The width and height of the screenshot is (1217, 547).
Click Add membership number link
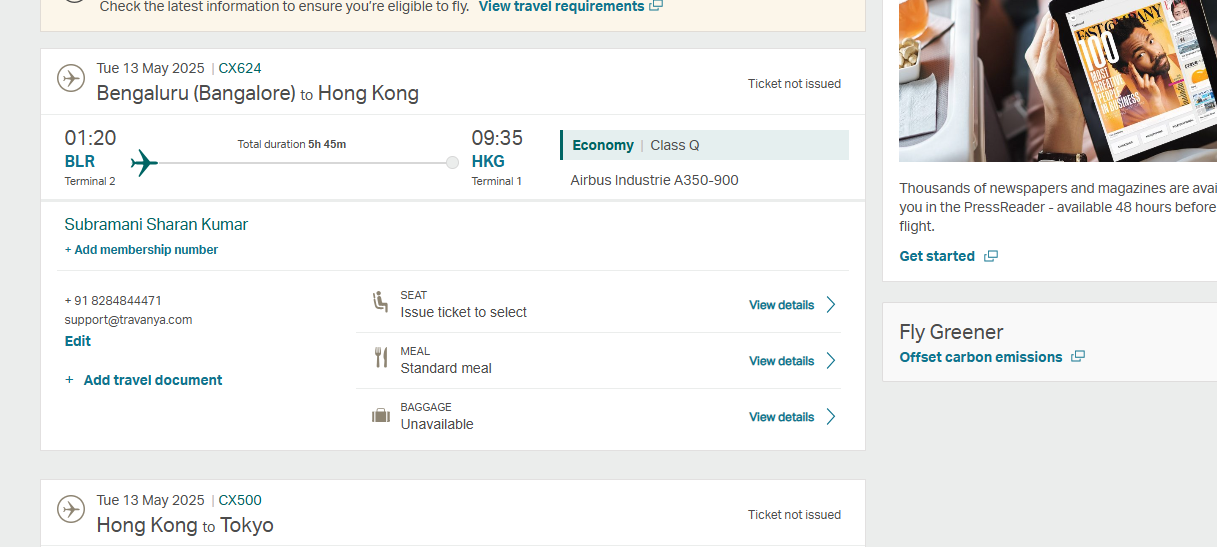coord(141,250)
